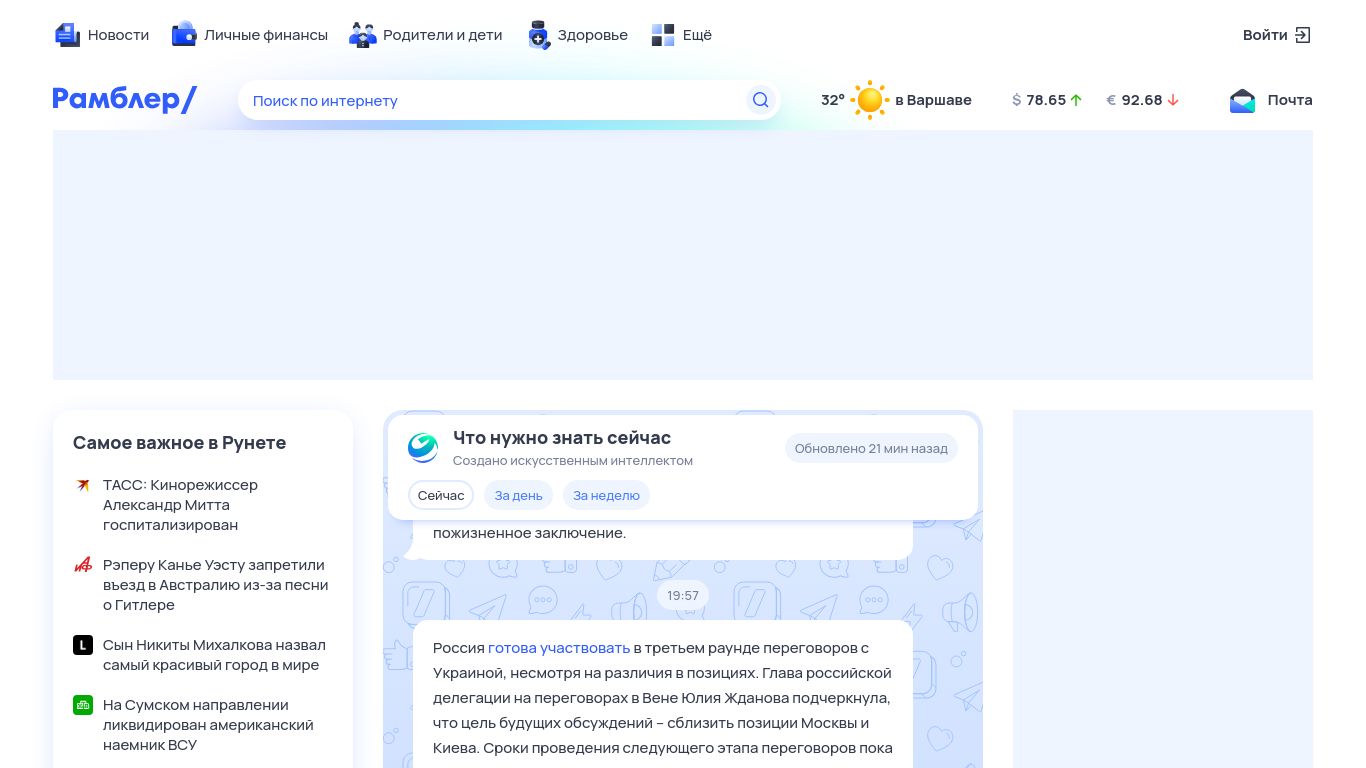Open the Почта mail link

[1271, 100]
